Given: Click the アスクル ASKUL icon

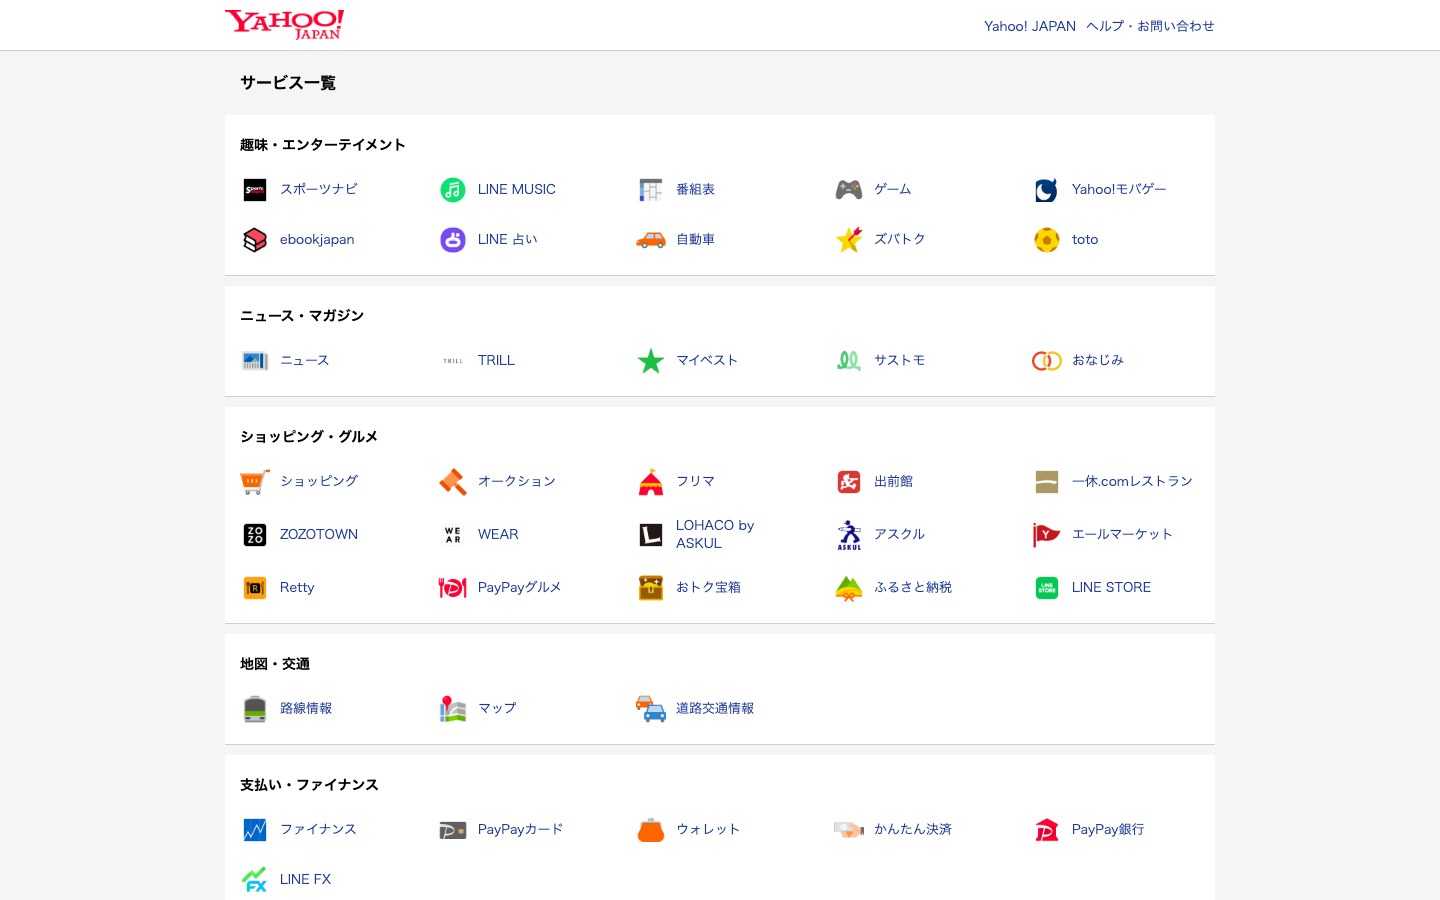Looking at the screenshot, I should click(x=849, y=535).
